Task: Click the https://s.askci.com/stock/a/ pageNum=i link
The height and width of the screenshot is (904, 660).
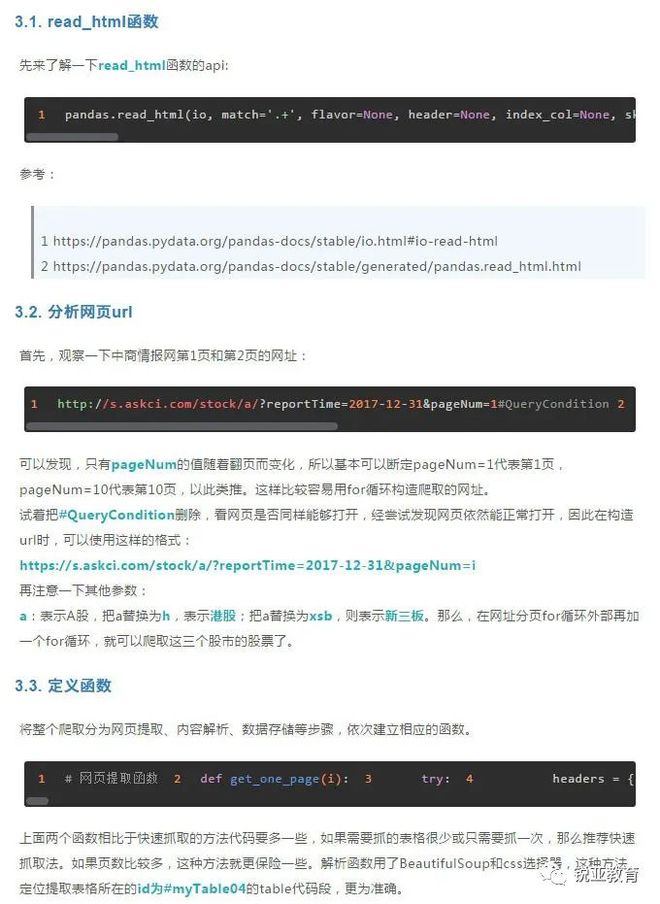Action: (x=248, y=565)
